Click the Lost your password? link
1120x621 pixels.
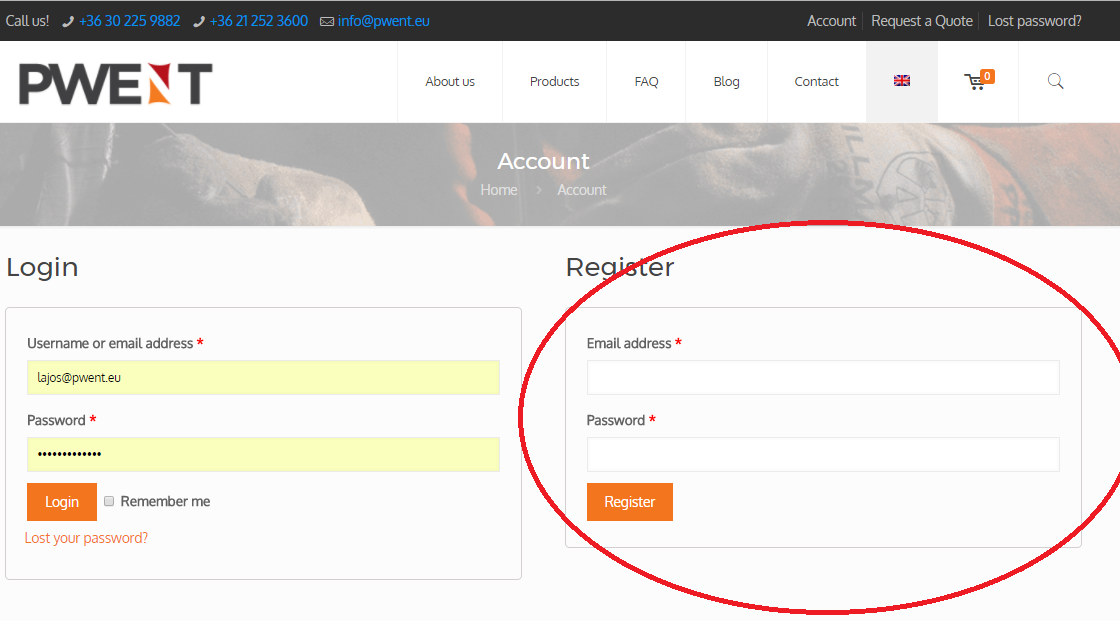pyautogui.click(x=86, y=538)
